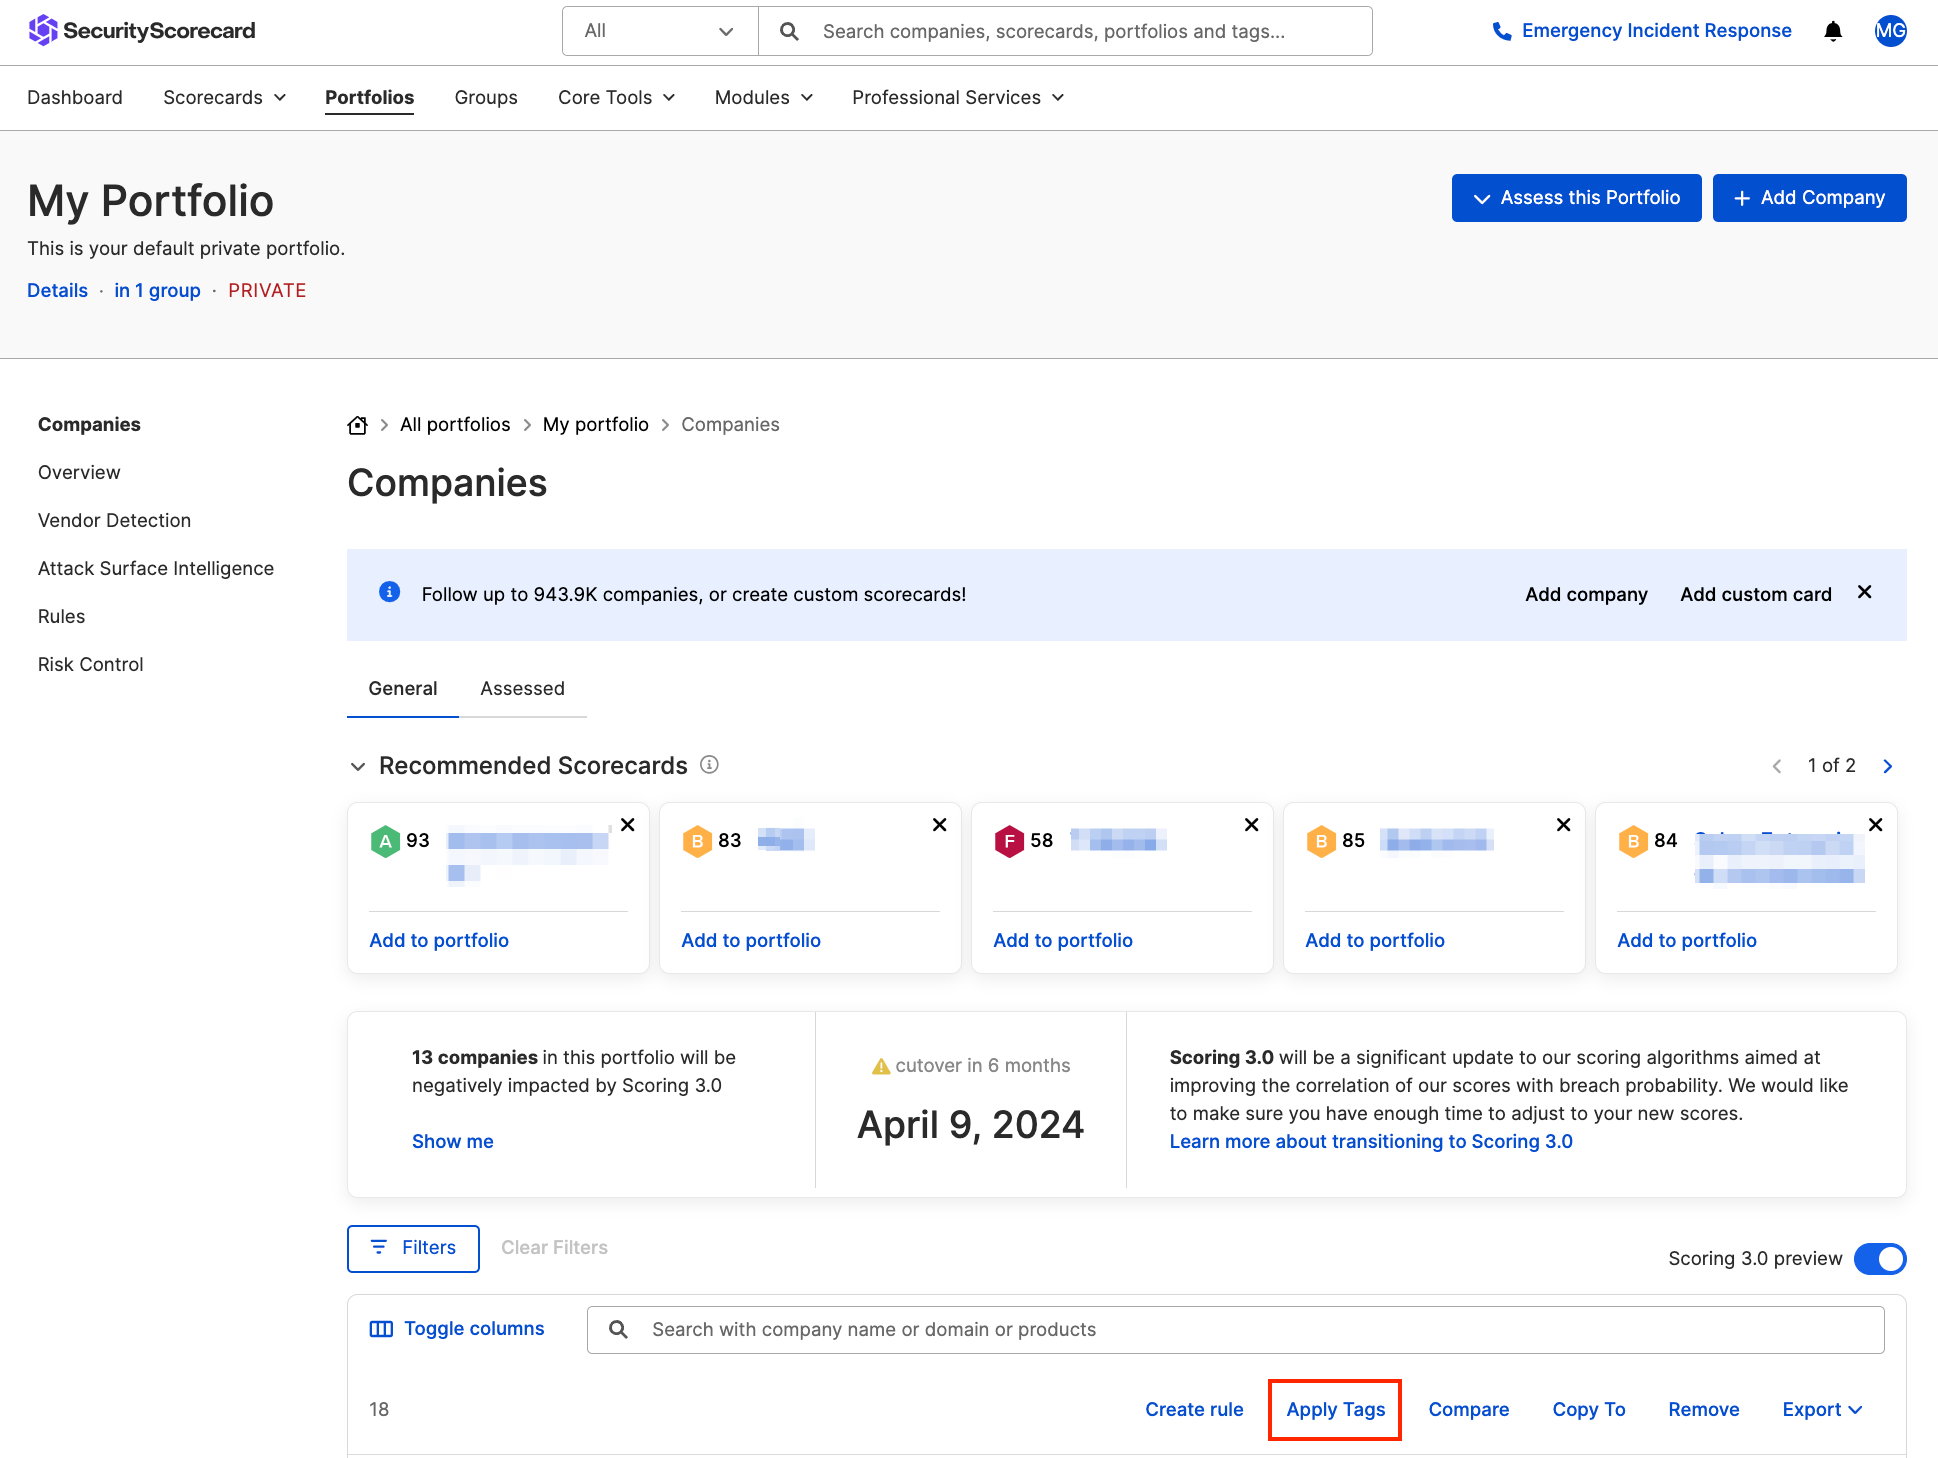Viewport: 1938px width, 1458px height.
Task: Select Risk Control in the sidebar
Action: (x=90, y=664)
